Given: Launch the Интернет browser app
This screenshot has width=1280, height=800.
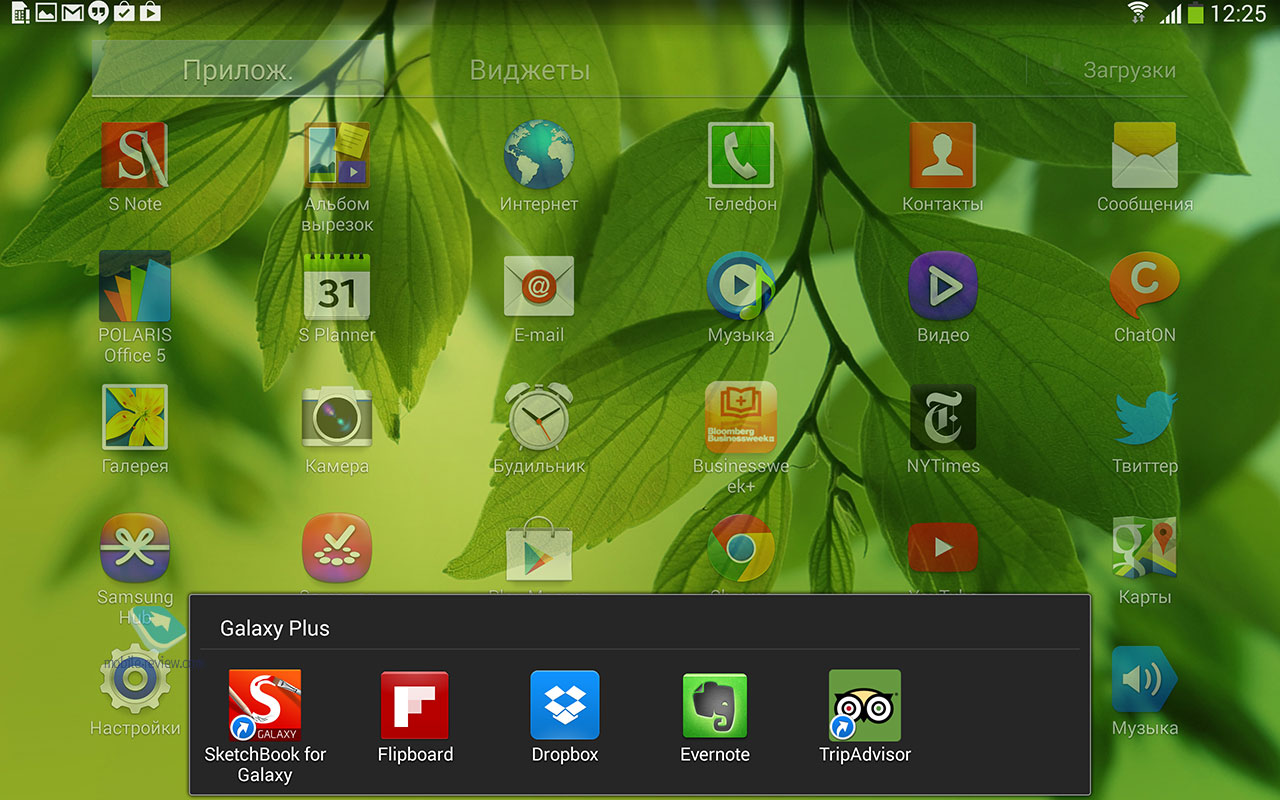Looking at the screenshot, I should pos(539,156).
